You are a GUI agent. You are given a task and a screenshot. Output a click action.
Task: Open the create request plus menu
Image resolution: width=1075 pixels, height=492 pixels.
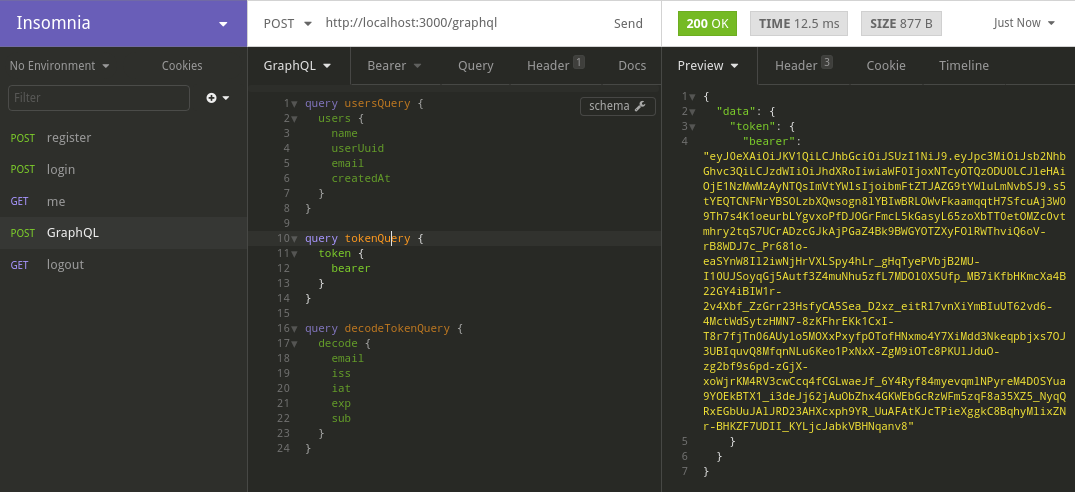[x=218, y=98]
